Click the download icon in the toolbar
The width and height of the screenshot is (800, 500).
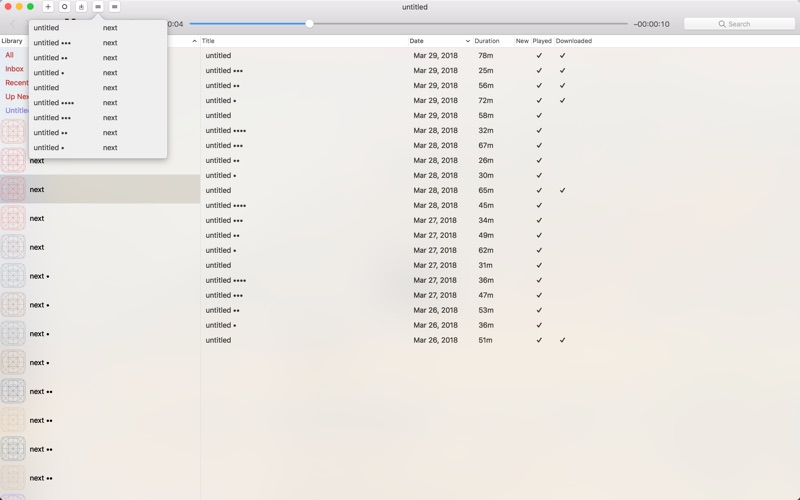click(x=81, y=7)
